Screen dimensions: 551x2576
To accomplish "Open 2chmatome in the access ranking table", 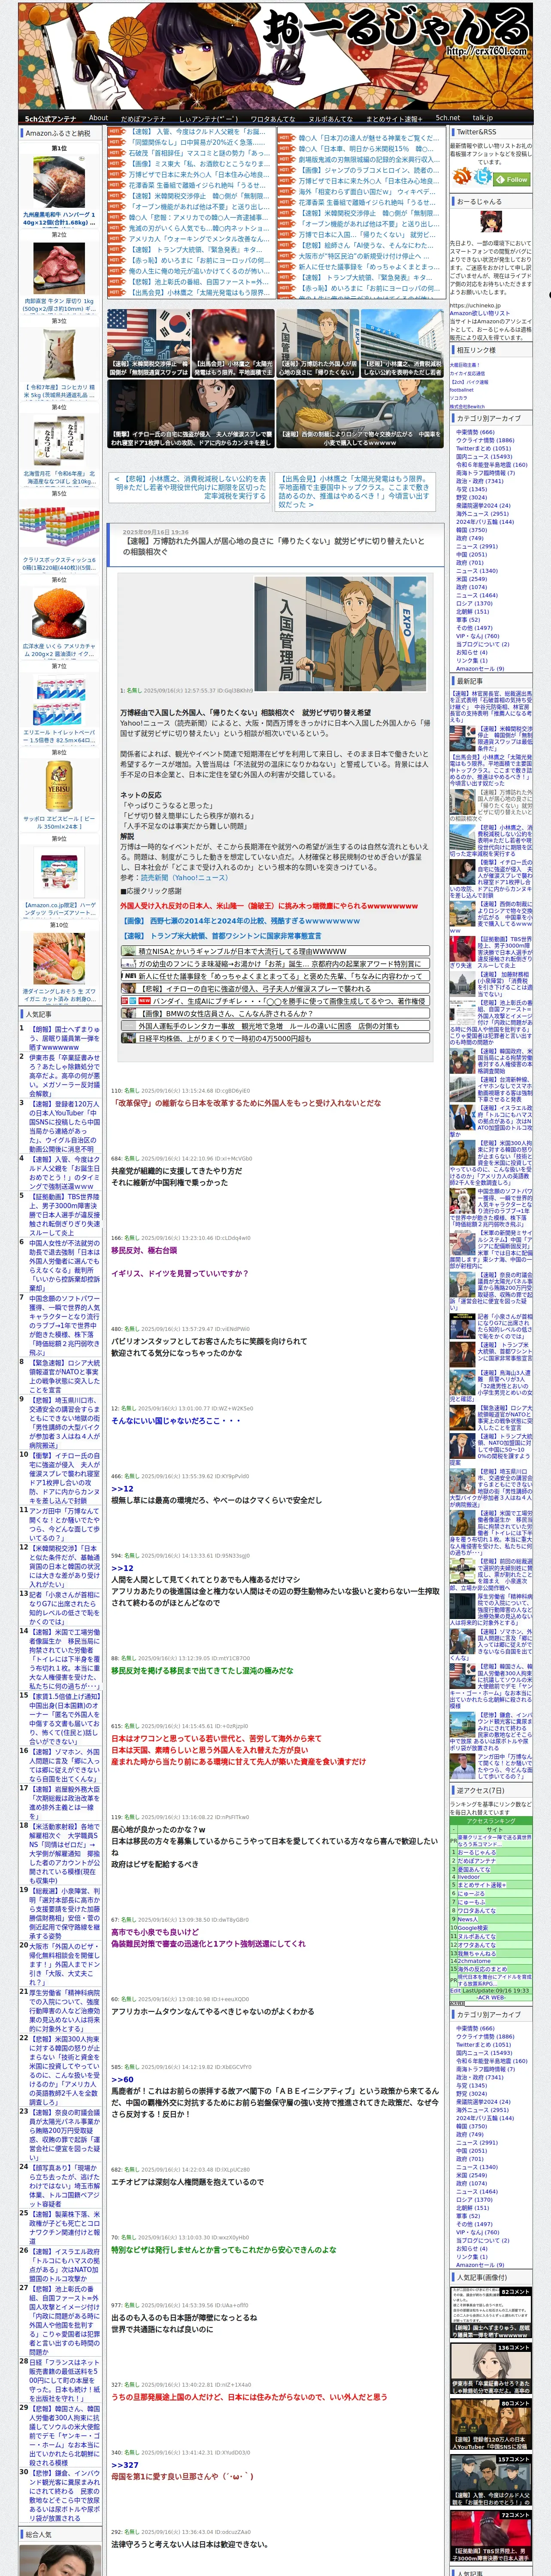I will pyautogui.click(x=474, y=1961).
